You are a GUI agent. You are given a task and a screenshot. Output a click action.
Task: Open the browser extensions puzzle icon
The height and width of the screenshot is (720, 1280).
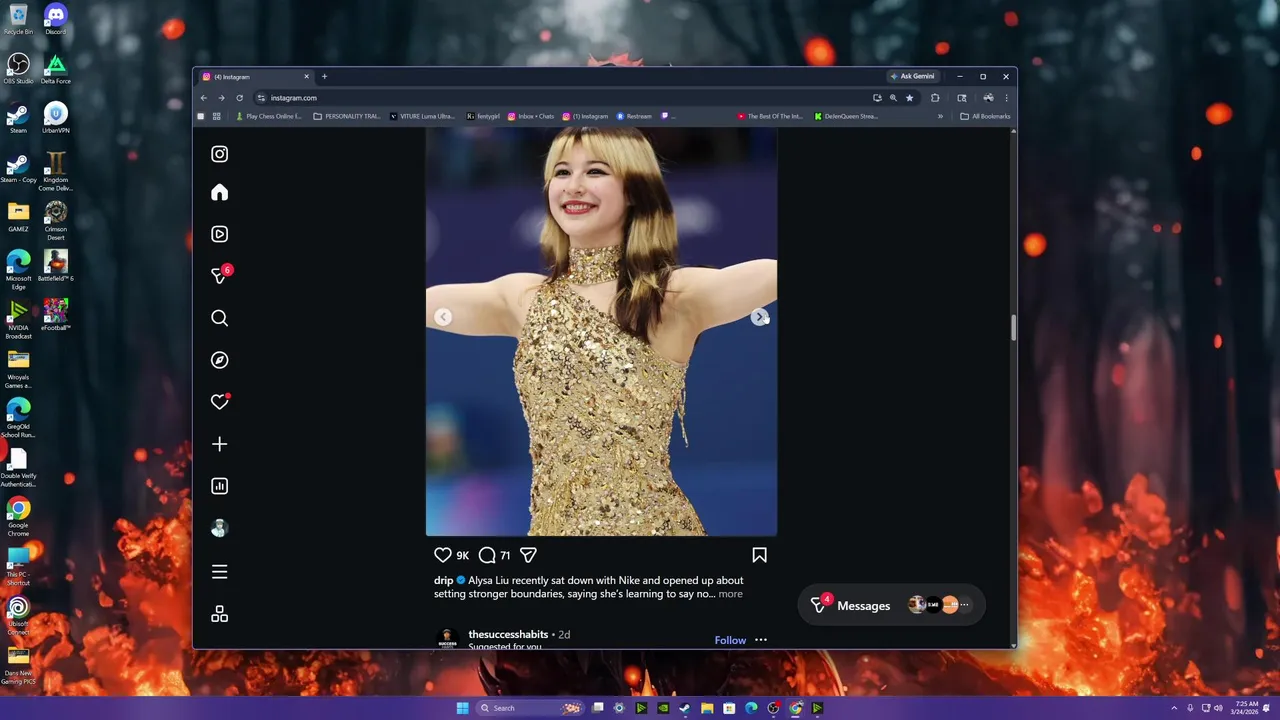[x=935, y=98]
